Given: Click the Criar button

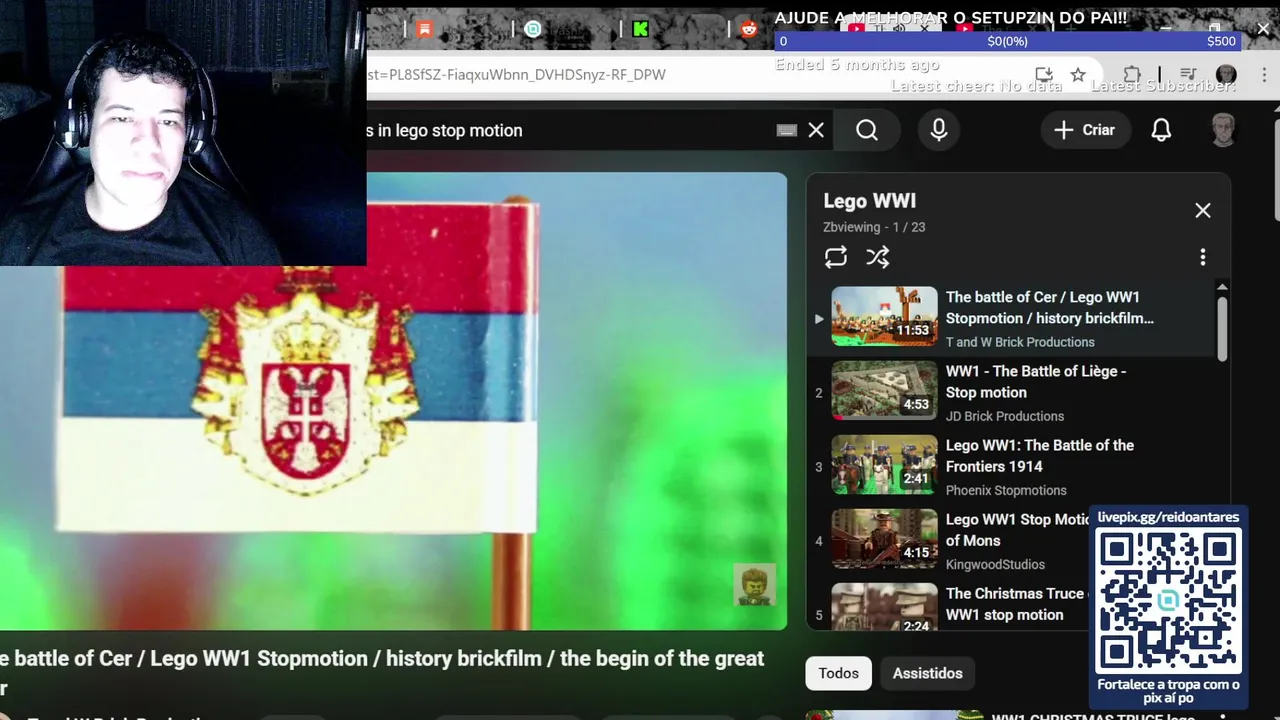Looking at the screenshot, I should (1084, 130).
